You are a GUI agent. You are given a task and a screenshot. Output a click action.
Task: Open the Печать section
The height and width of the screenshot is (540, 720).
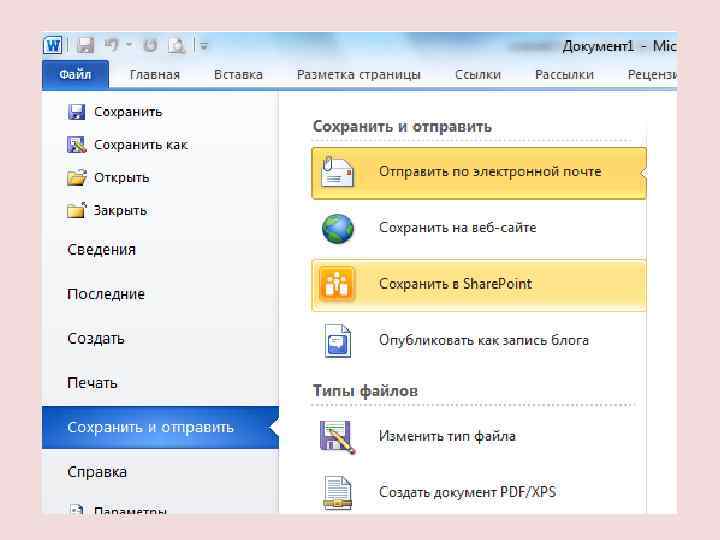[92, 383]
